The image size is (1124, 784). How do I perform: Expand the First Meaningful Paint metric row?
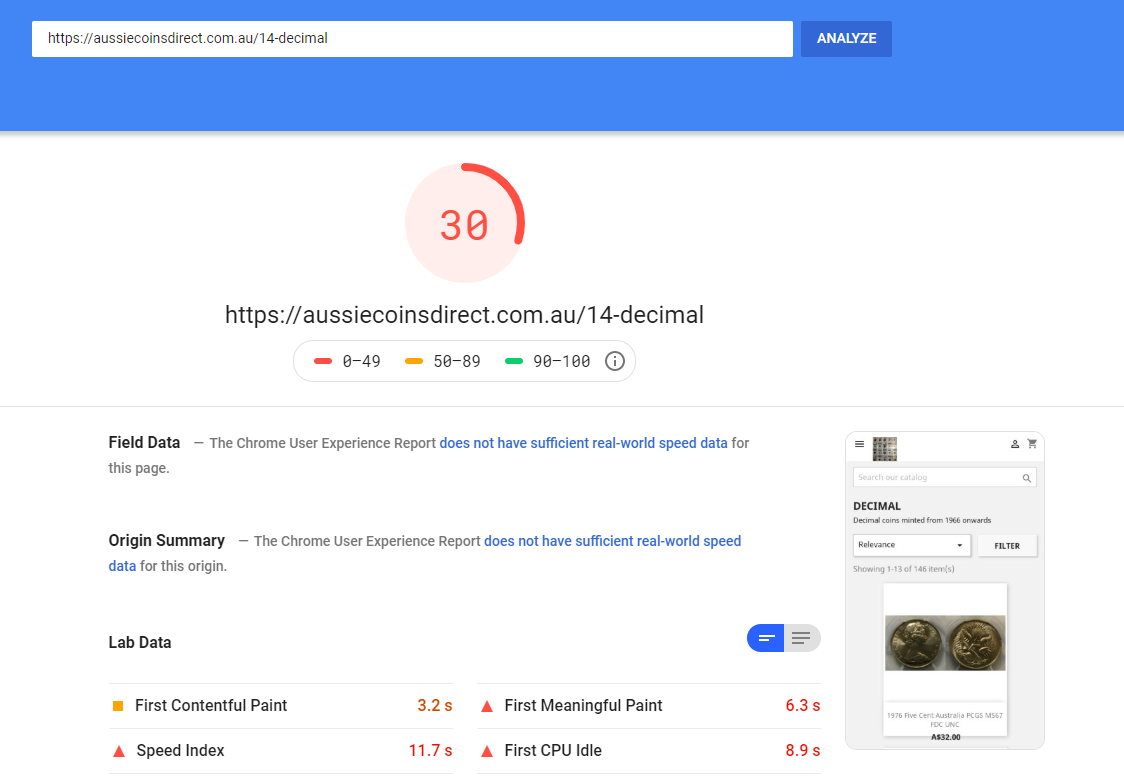649,706
